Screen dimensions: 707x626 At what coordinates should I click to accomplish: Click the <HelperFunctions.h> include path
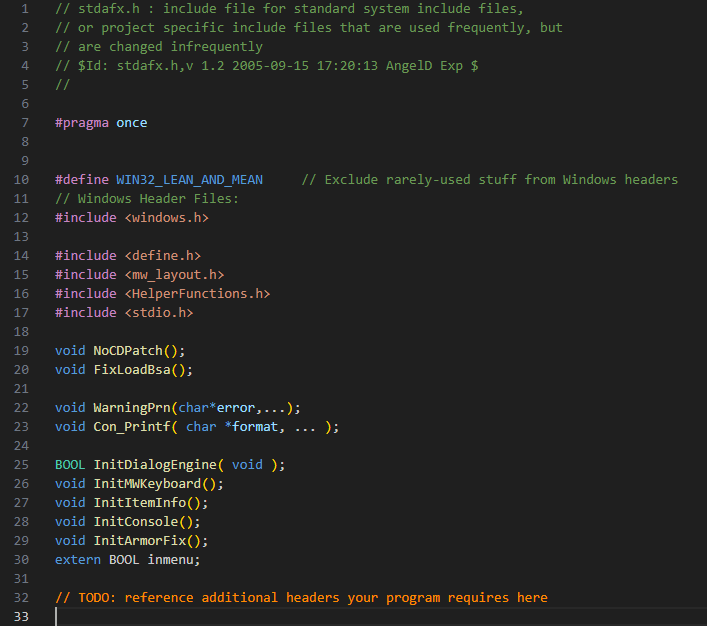click(x=197, y=294)
